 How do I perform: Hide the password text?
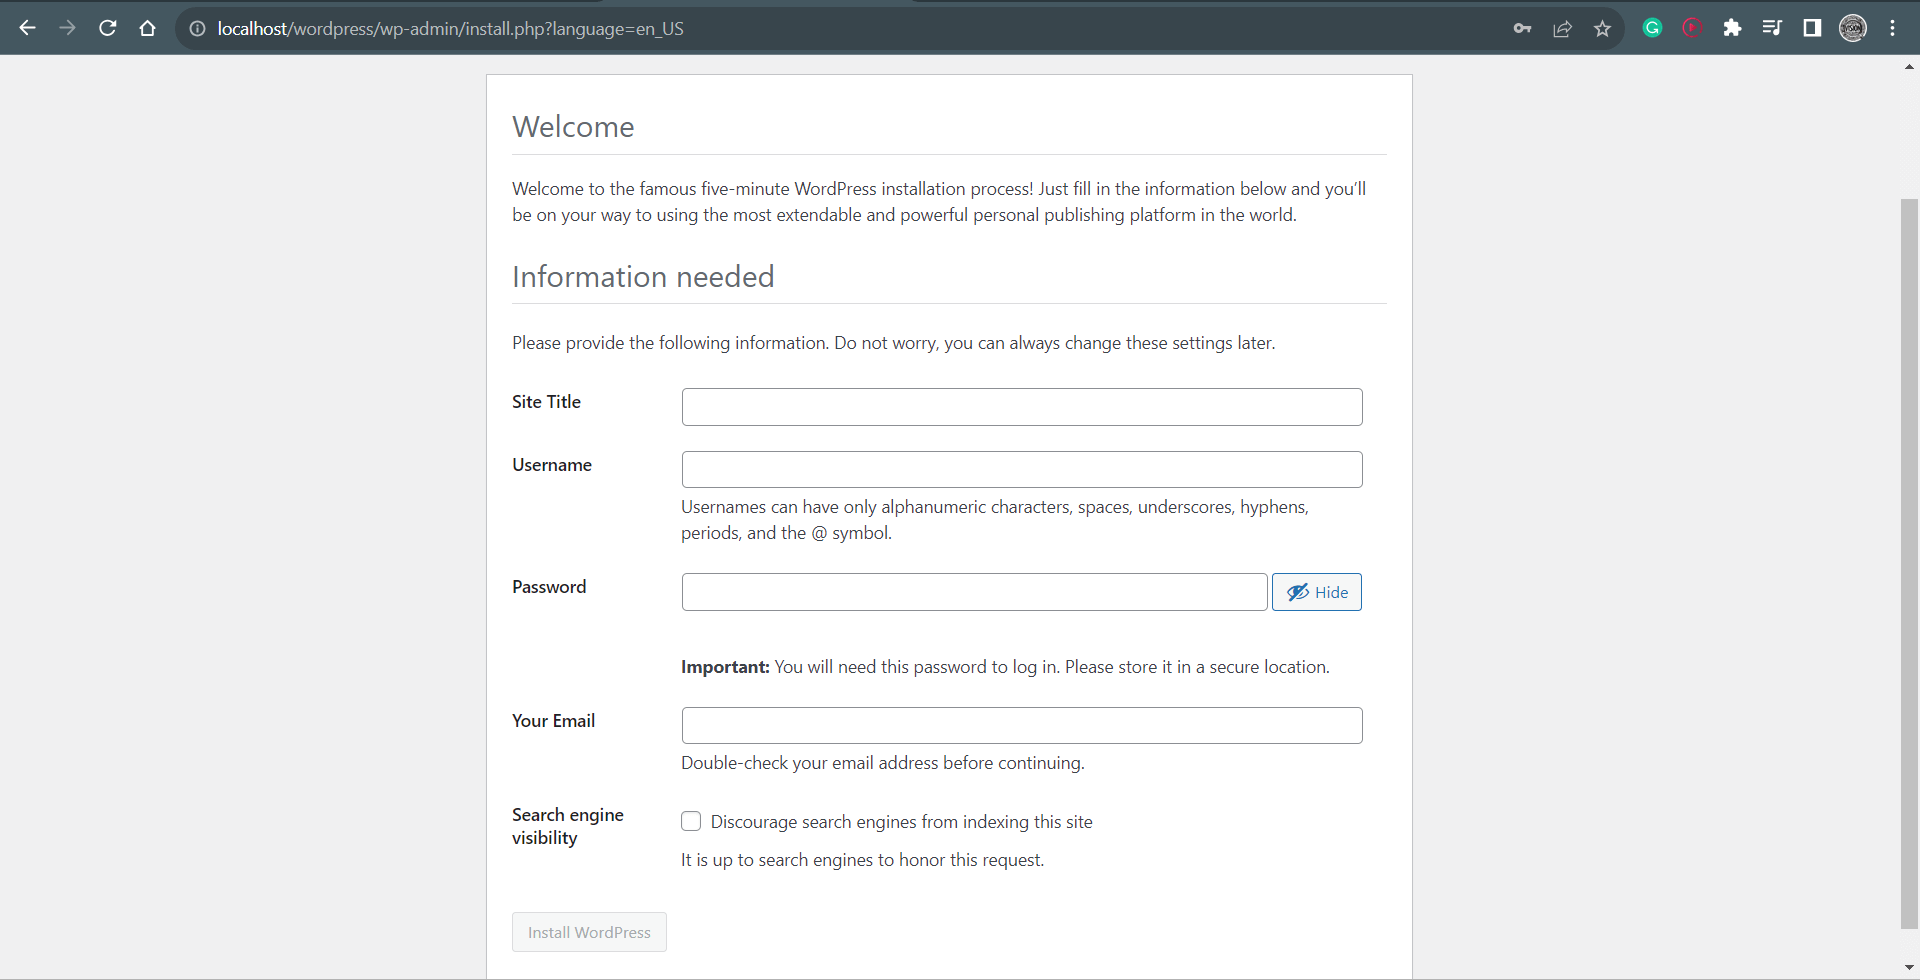pyautogui.click(x=1316, y=591)
